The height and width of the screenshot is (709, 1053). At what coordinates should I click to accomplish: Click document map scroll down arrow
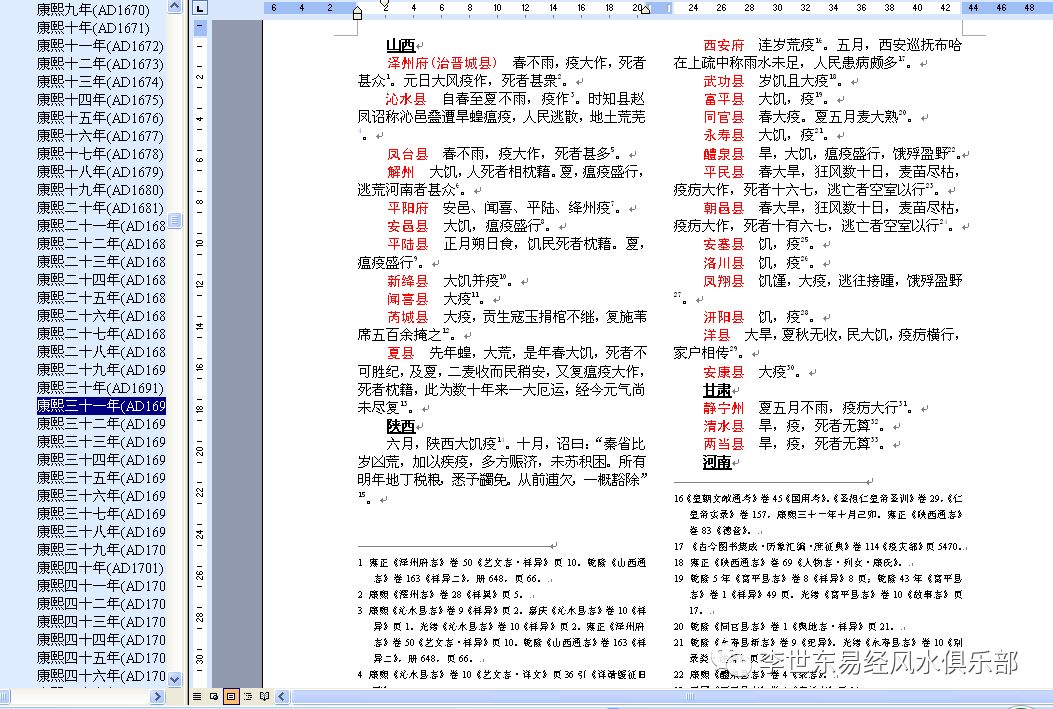[x=175, y=679]
